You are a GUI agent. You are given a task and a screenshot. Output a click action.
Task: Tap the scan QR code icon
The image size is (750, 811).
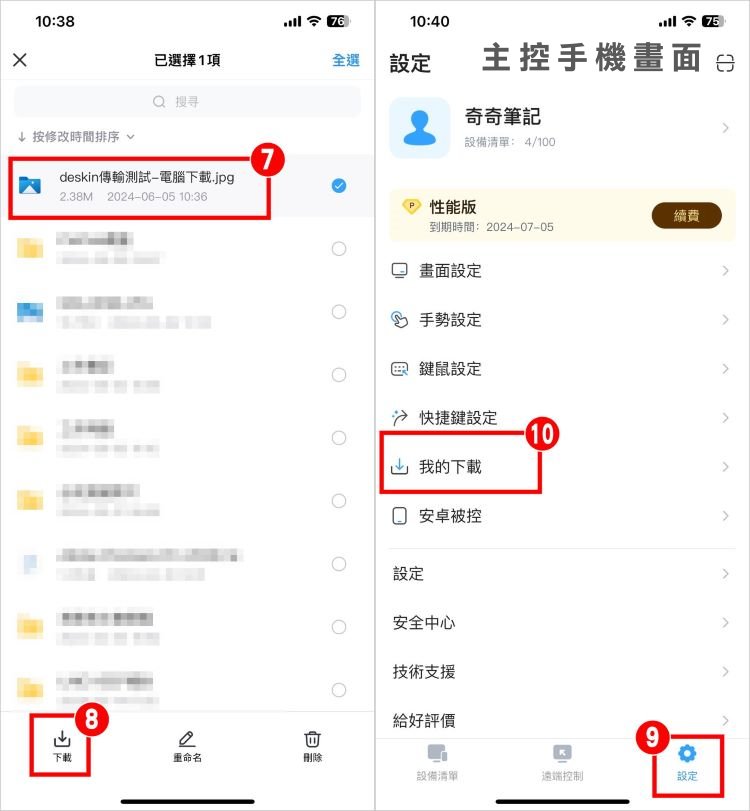725,63
